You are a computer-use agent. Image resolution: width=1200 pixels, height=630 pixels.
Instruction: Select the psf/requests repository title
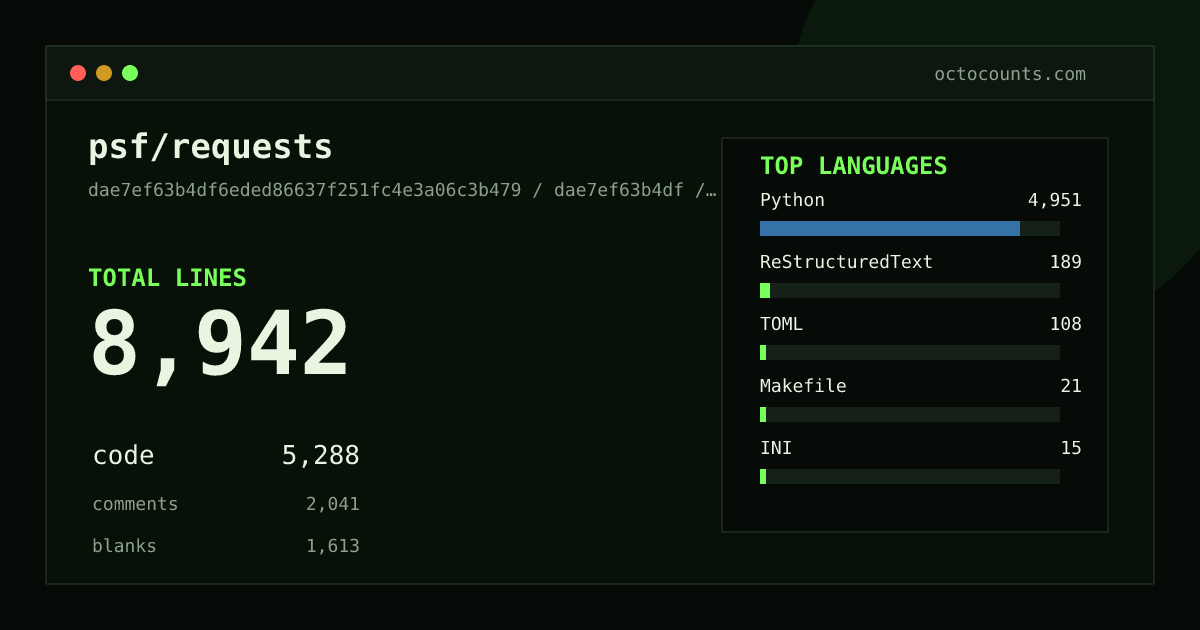pyautogui.click(x=210, y=147)
